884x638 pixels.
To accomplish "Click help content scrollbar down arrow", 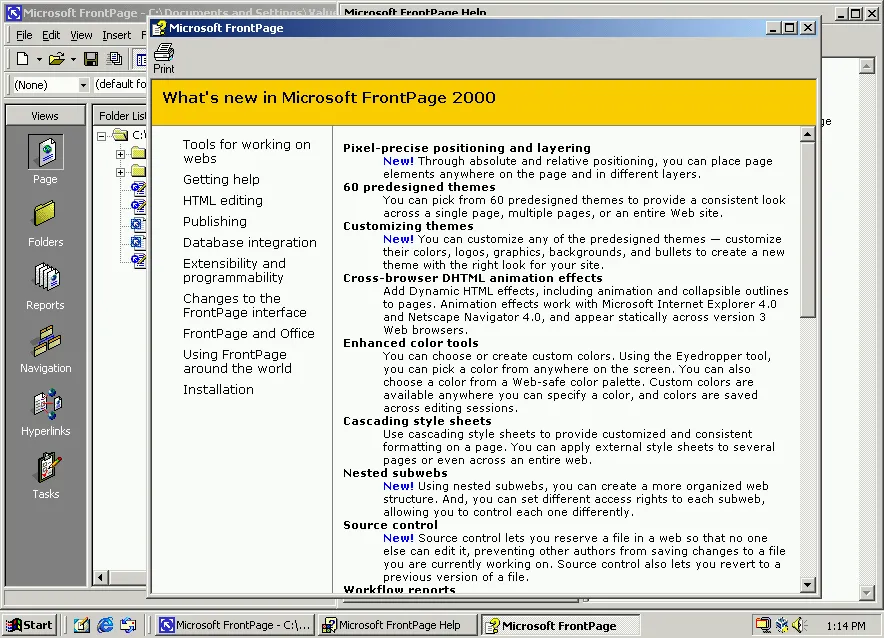I will click(x=808, y=586).
